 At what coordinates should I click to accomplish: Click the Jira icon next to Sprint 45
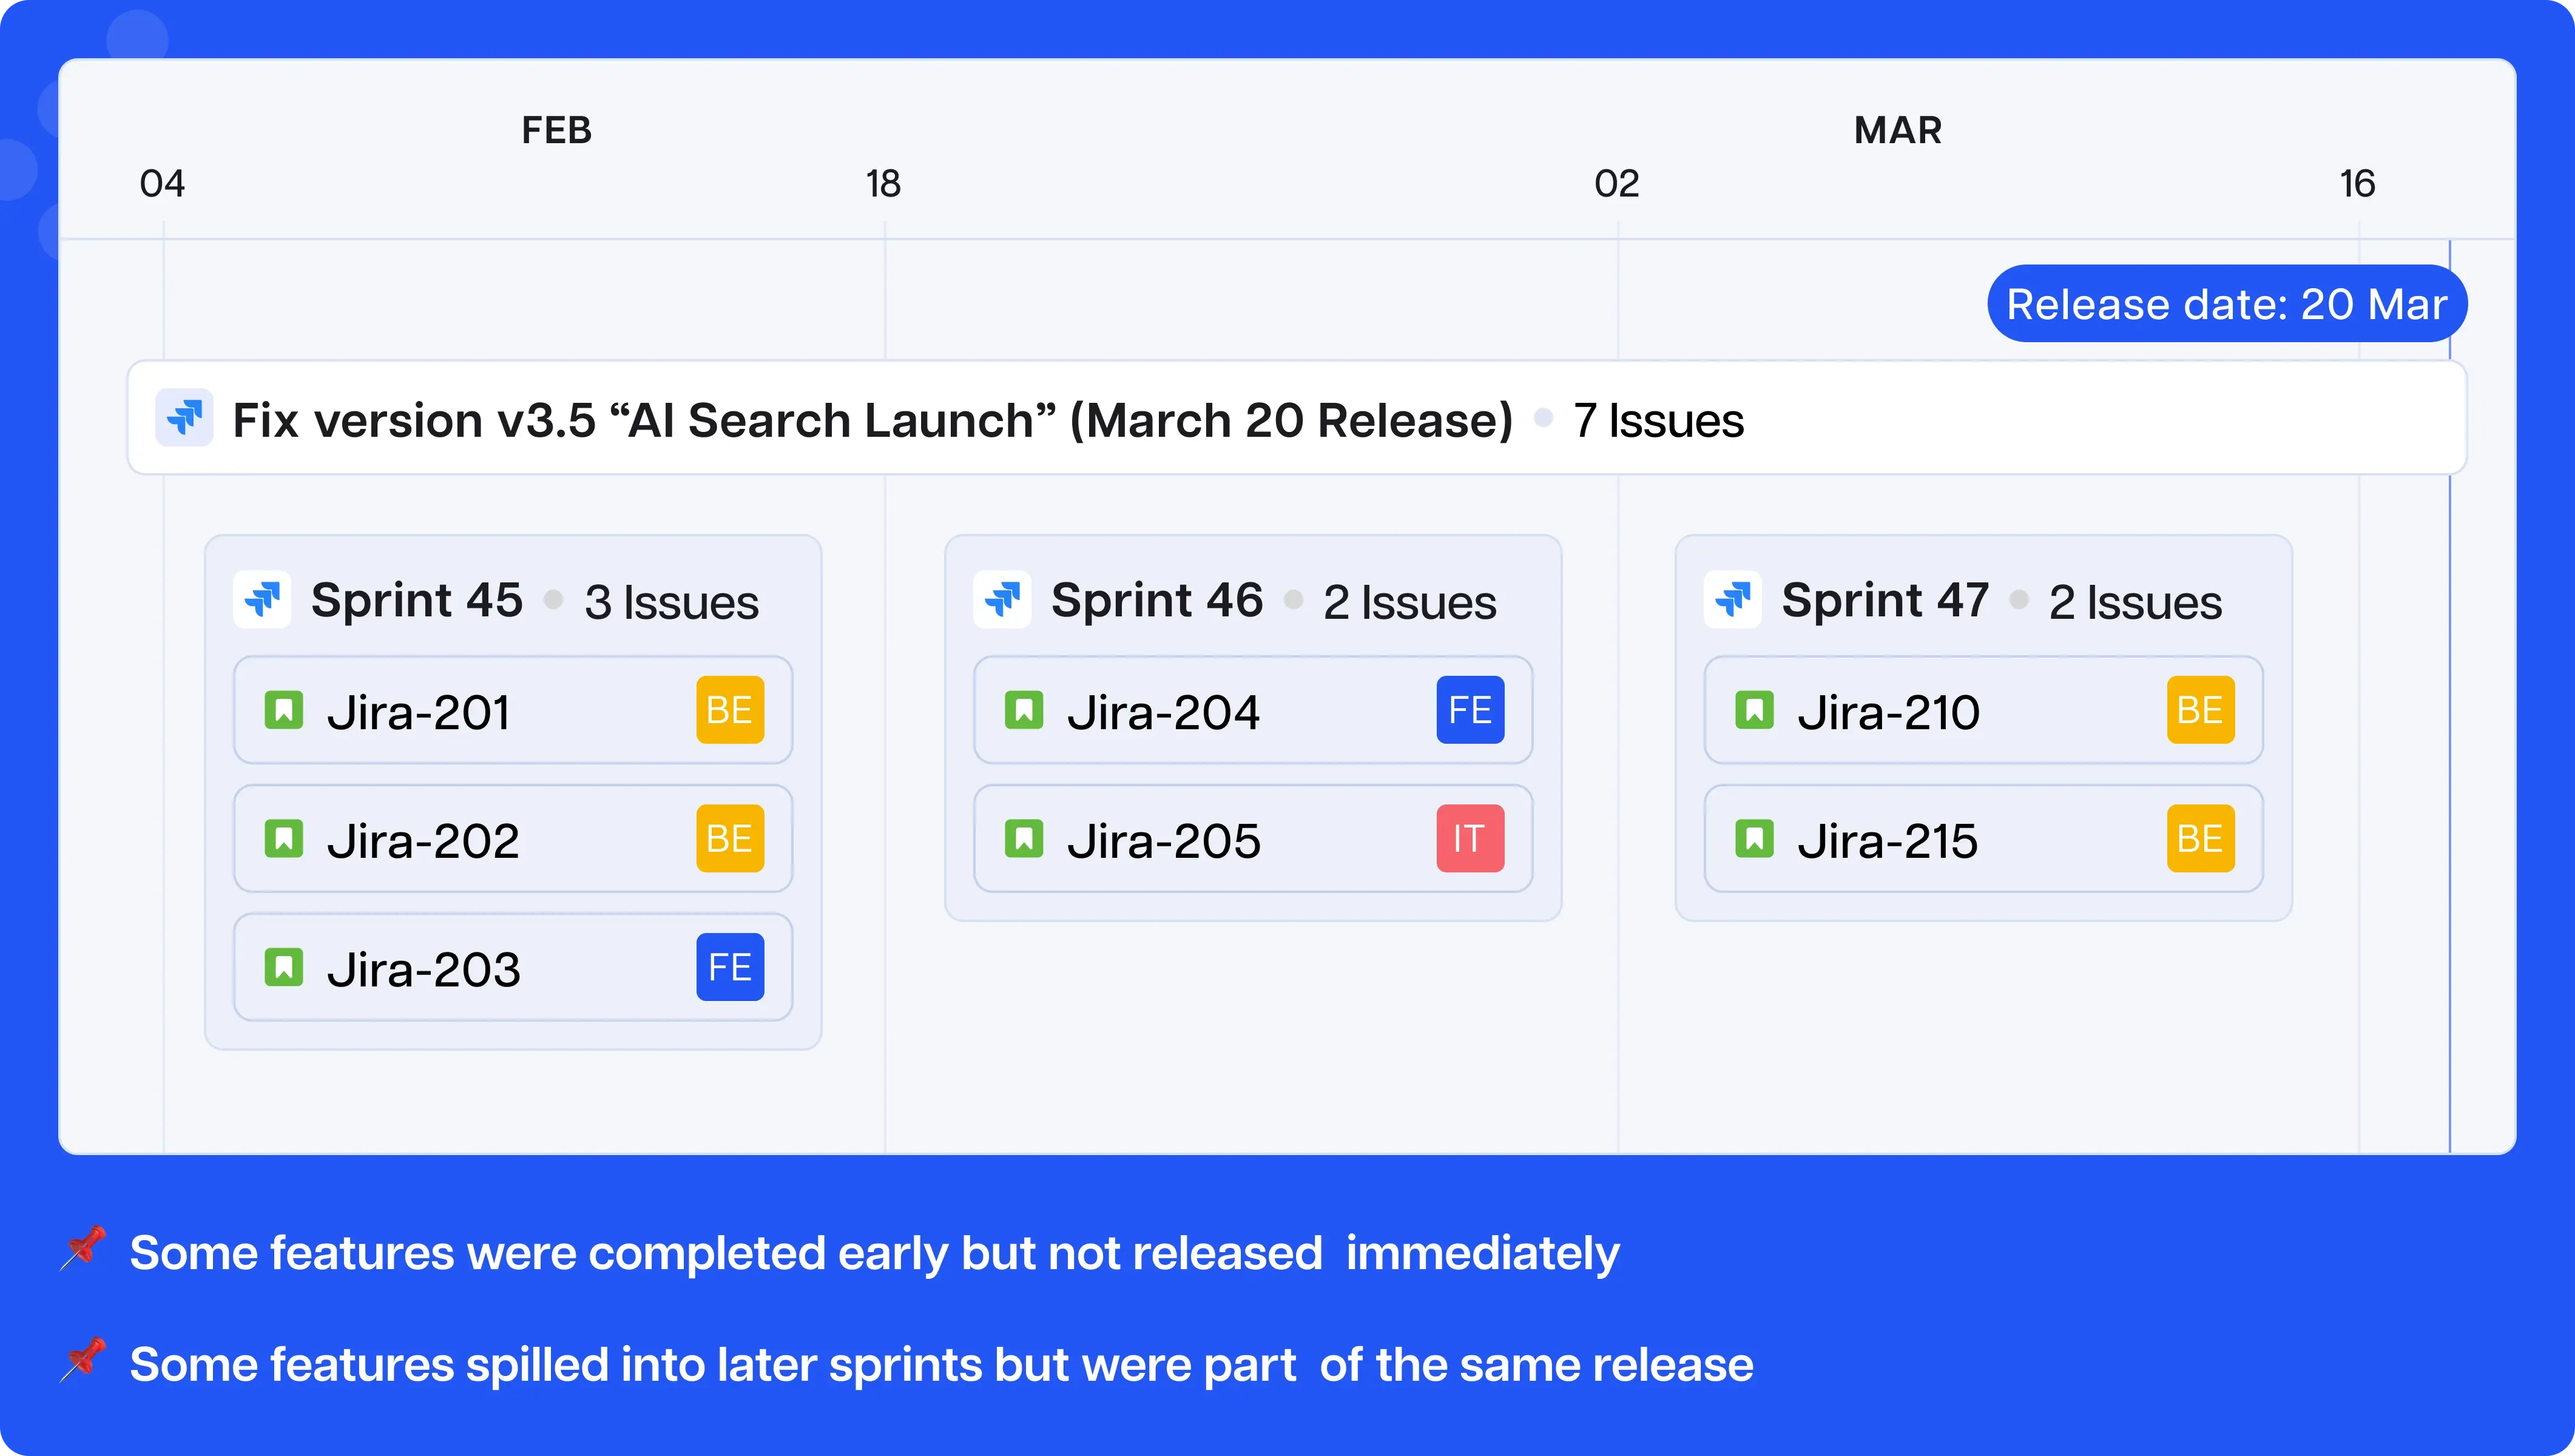pyautogui.click(x=262, y=600)
